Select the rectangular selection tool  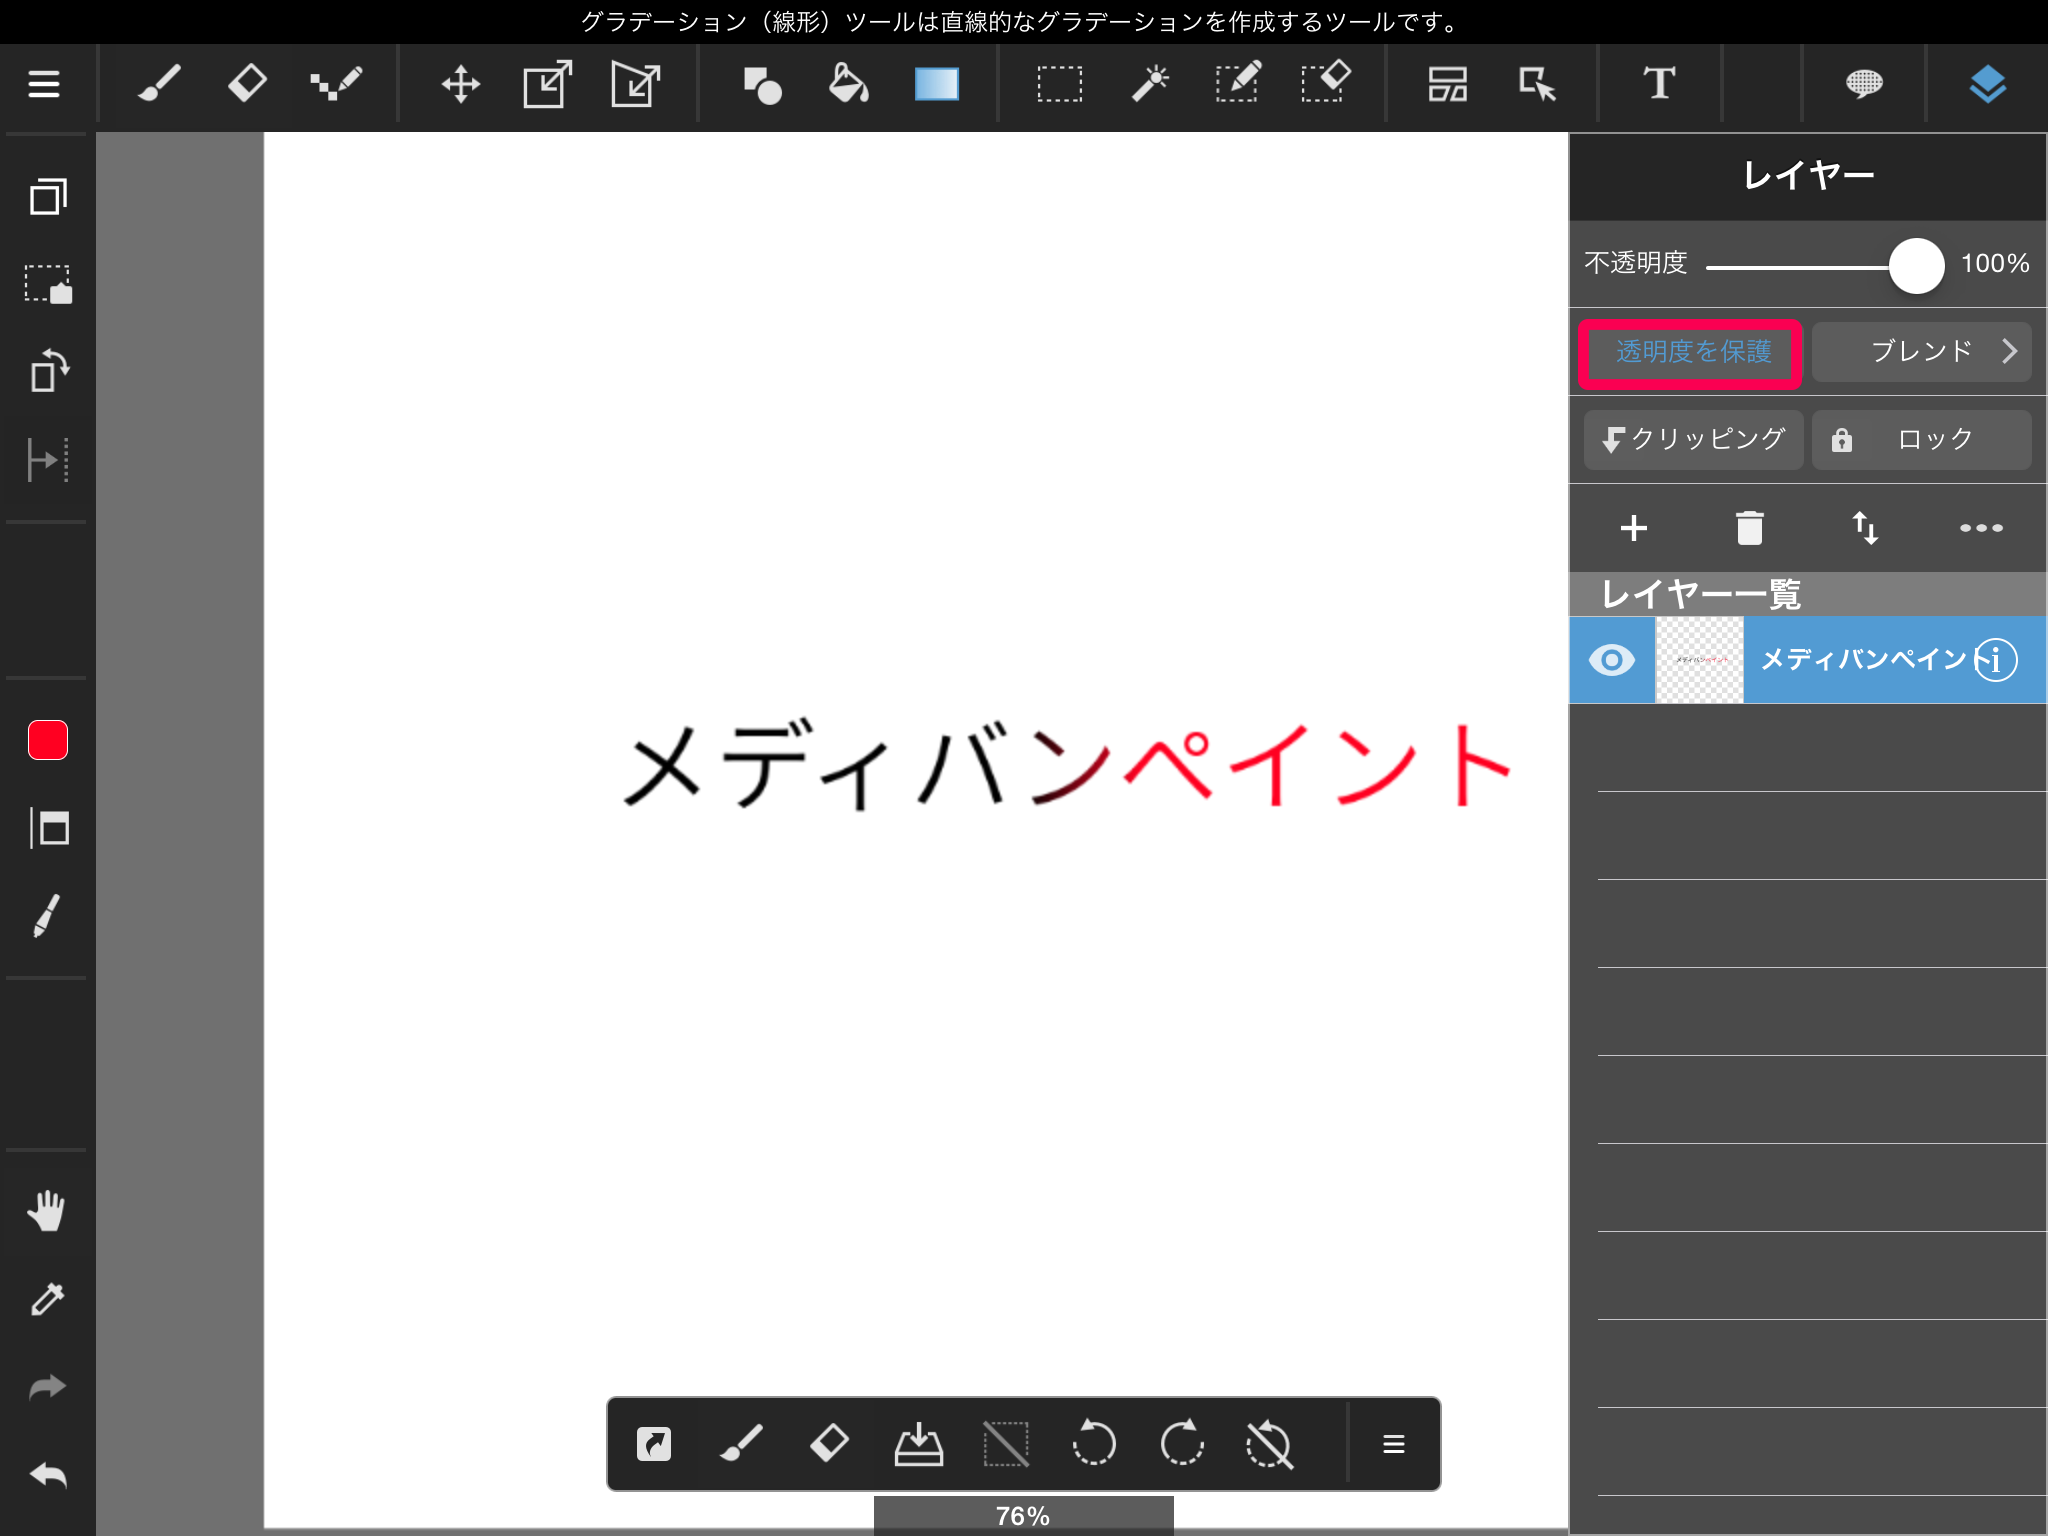pyautogui.click(x=1060, y=84)
